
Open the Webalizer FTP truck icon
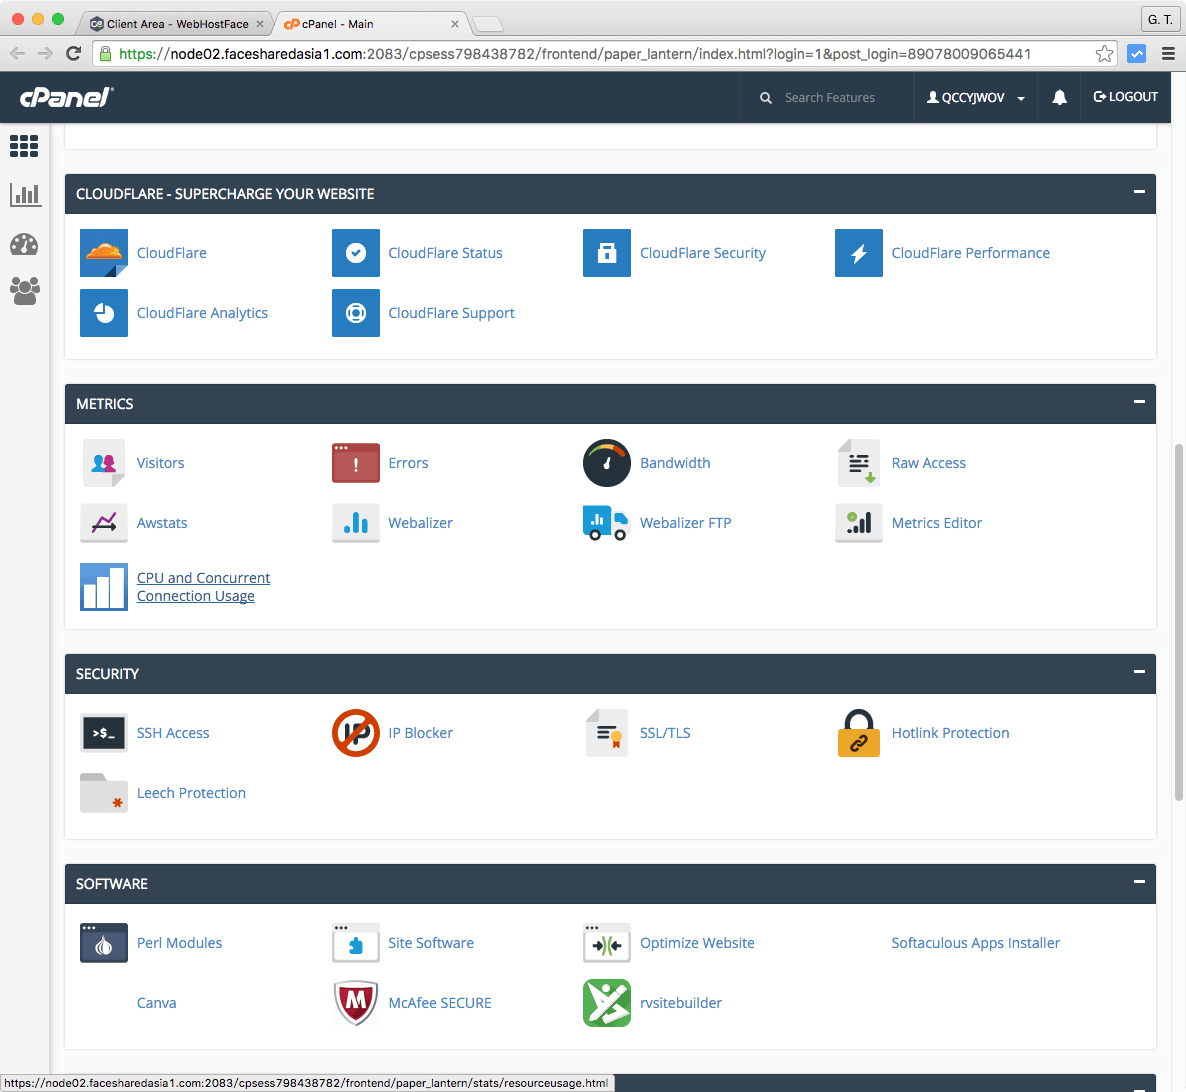pos(607,523)
